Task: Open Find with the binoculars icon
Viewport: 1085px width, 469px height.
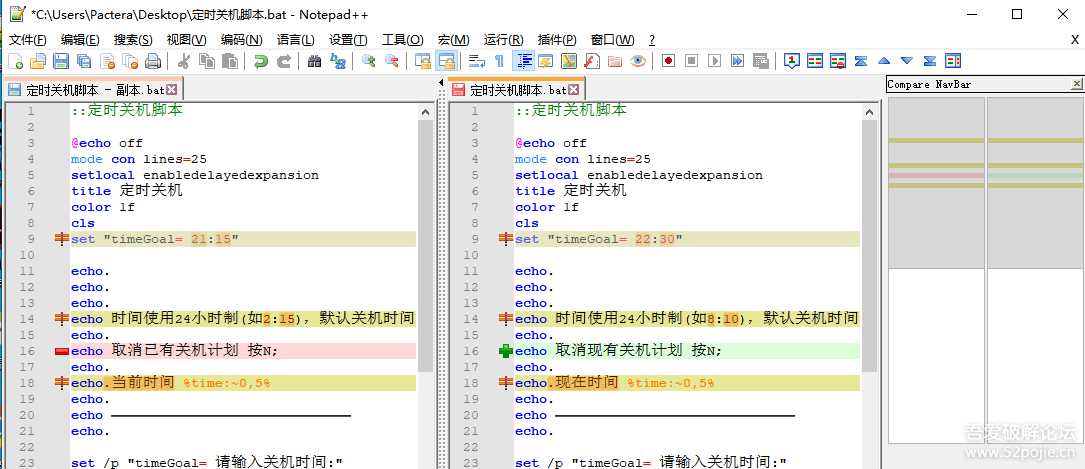Action: tap(314, 61)
